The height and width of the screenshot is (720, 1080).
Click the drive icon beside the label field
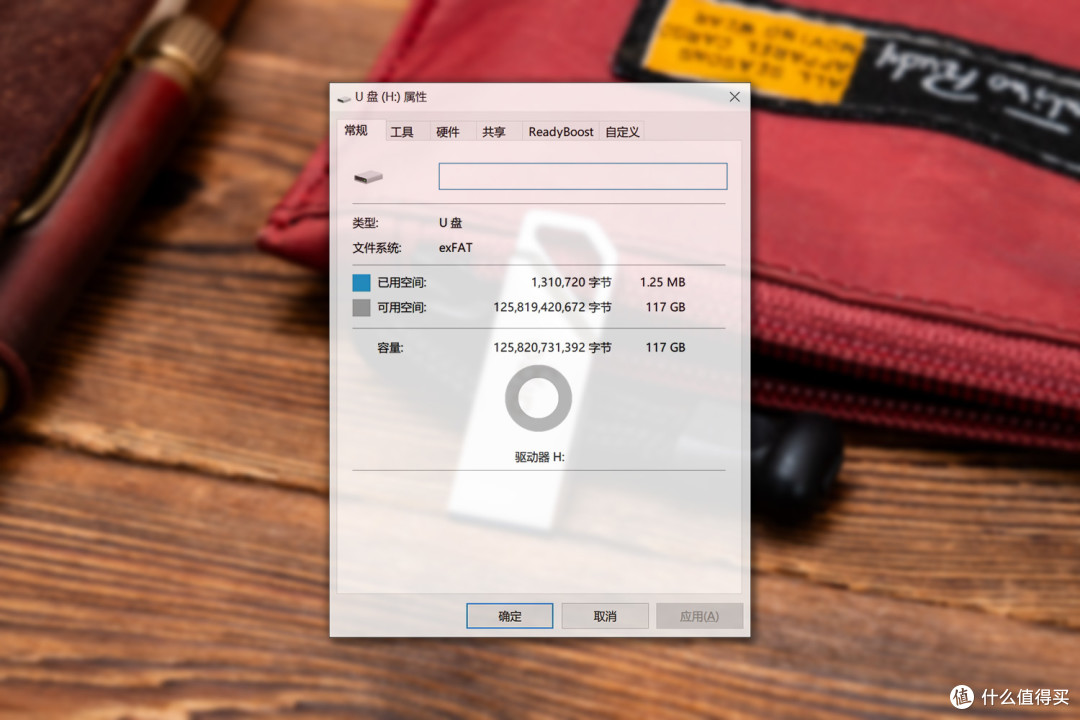(x=368, y=177)
